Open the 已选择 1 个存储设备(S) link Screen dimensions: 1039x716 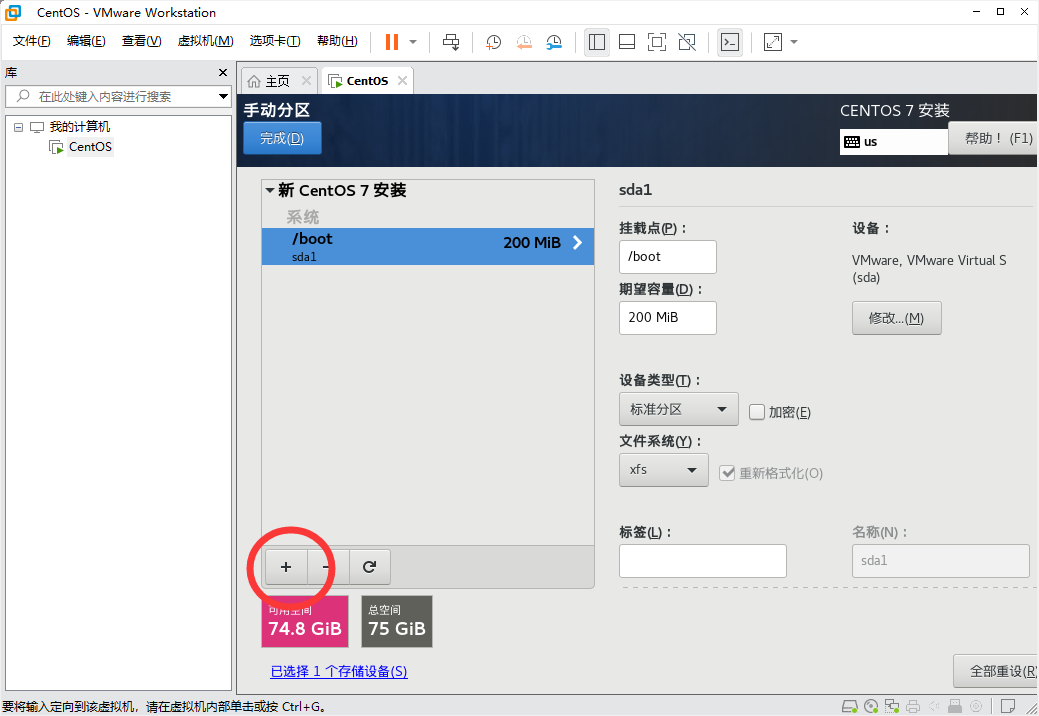(x=339, y=672)
